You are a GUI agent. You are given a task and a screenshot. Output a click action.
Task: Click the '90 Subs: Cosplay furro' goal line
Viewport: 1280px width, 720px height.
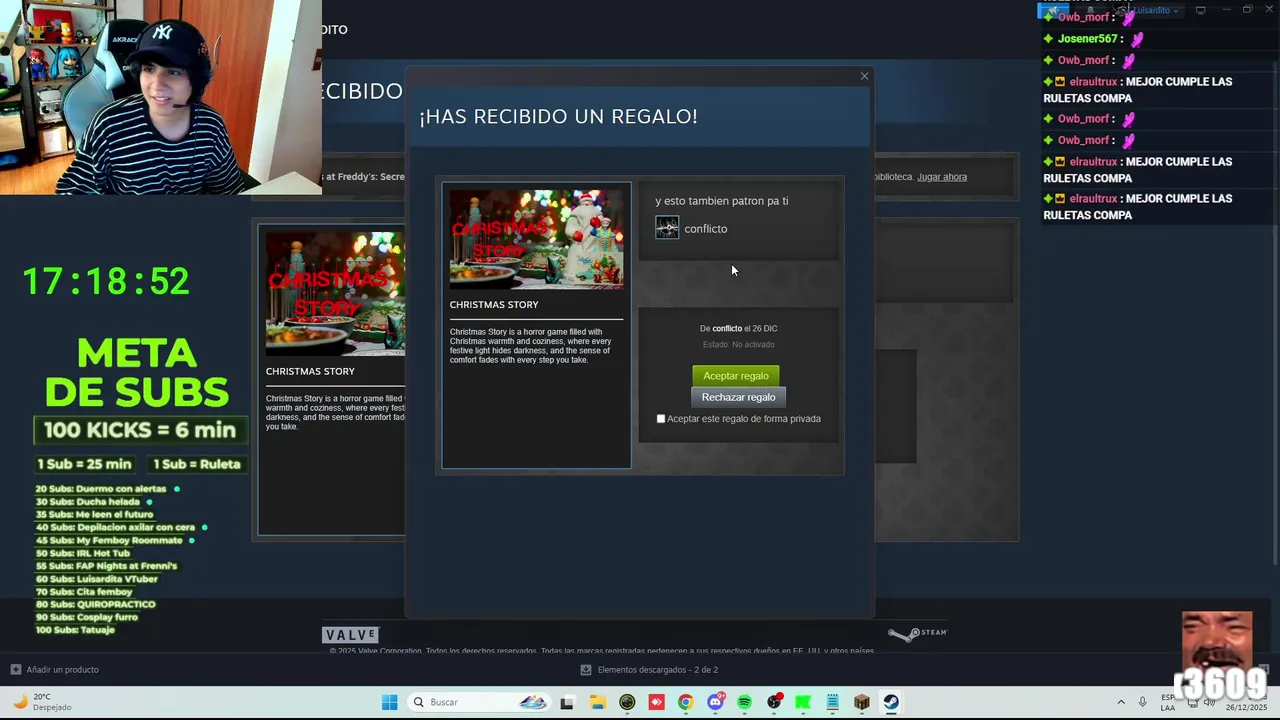point(87,618)
